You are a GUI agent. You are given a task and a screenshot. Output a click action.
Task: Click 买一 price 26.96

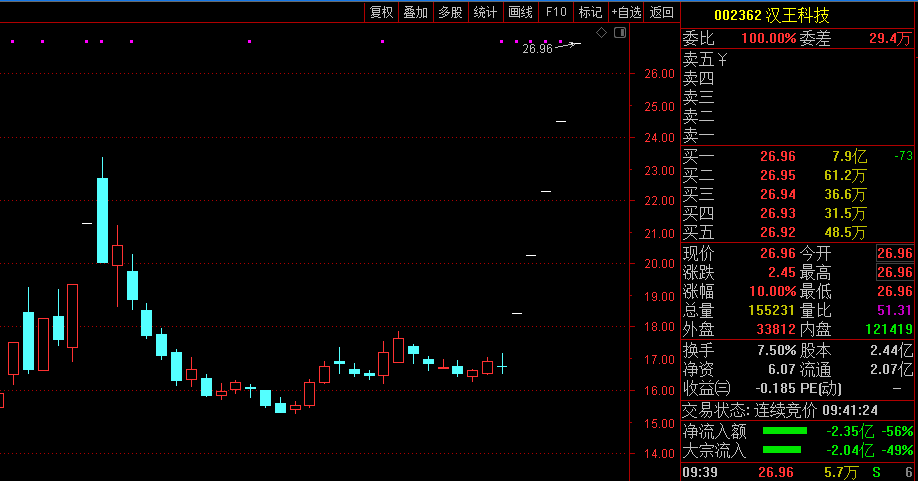click(x=777, y=156)
